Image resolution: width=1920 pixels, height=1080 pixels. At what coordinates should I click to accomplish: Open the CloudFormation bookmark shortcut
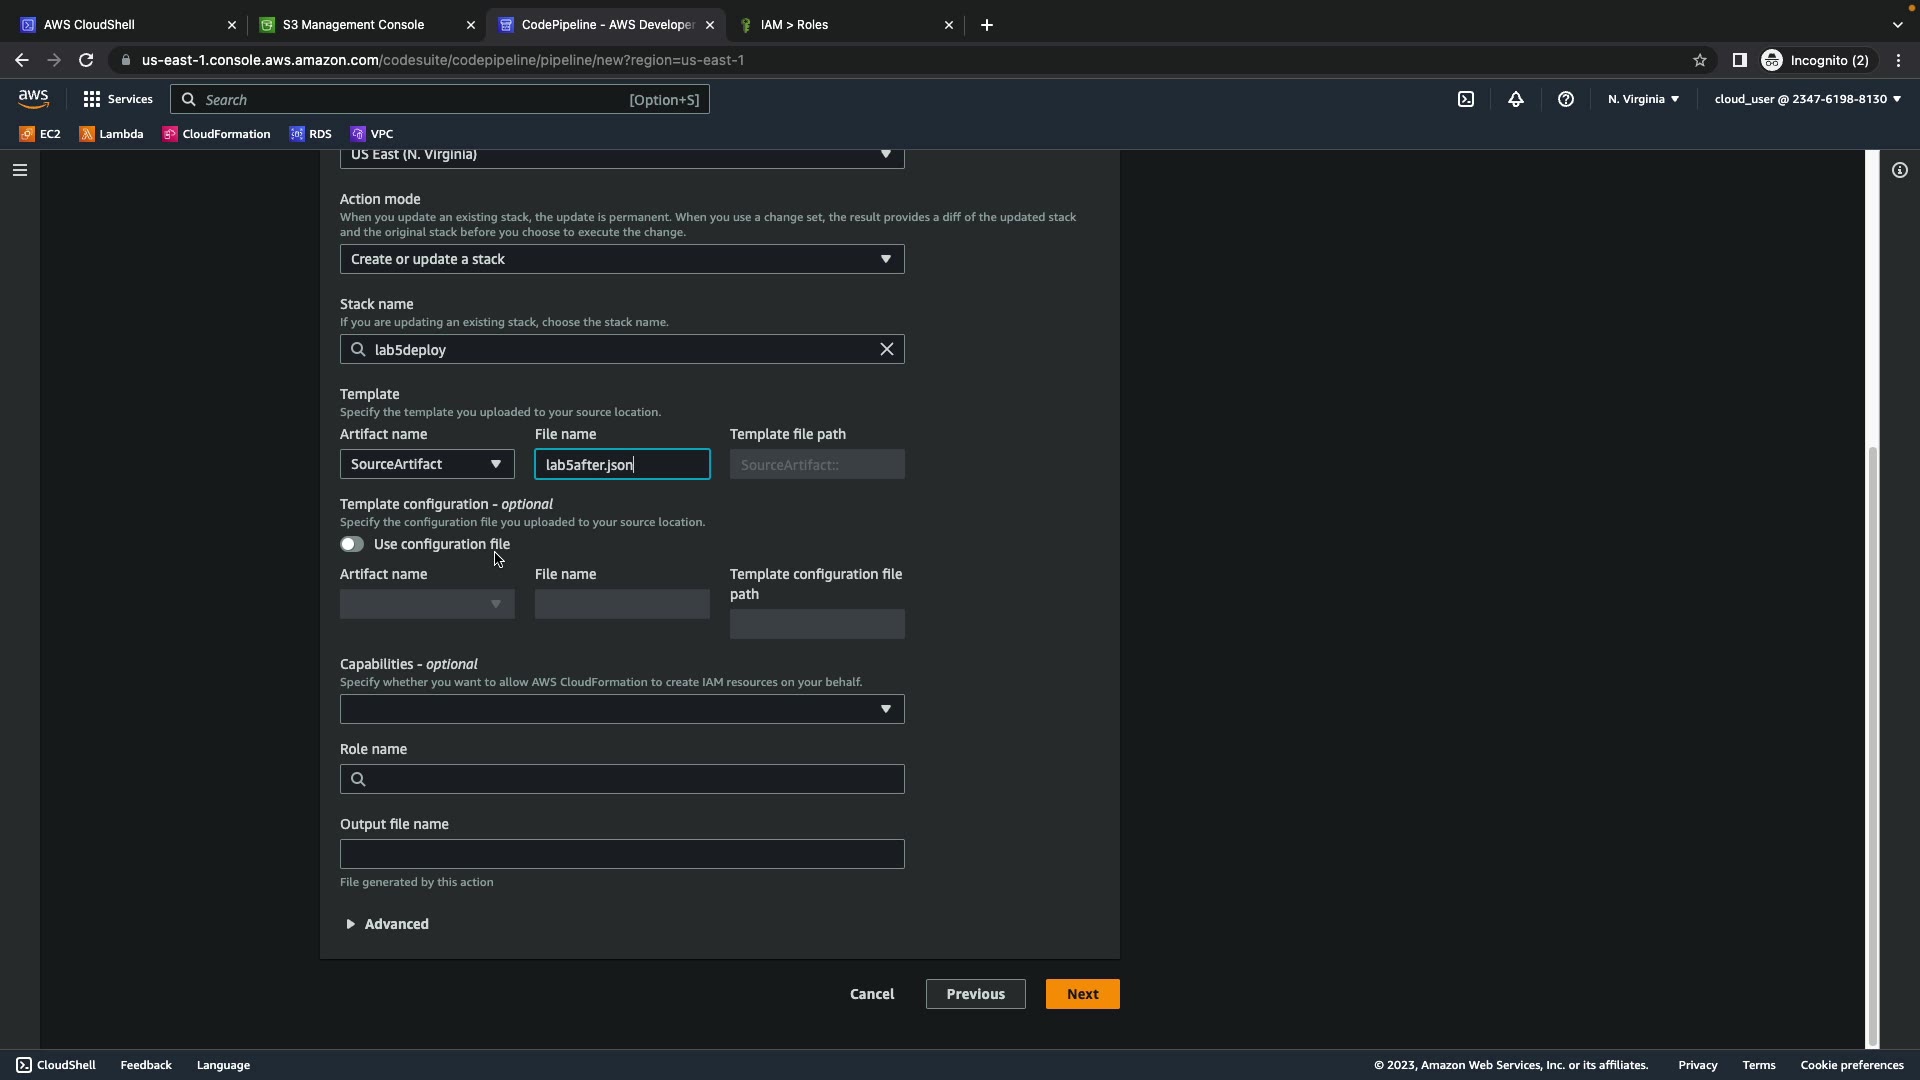click(217, 134)
